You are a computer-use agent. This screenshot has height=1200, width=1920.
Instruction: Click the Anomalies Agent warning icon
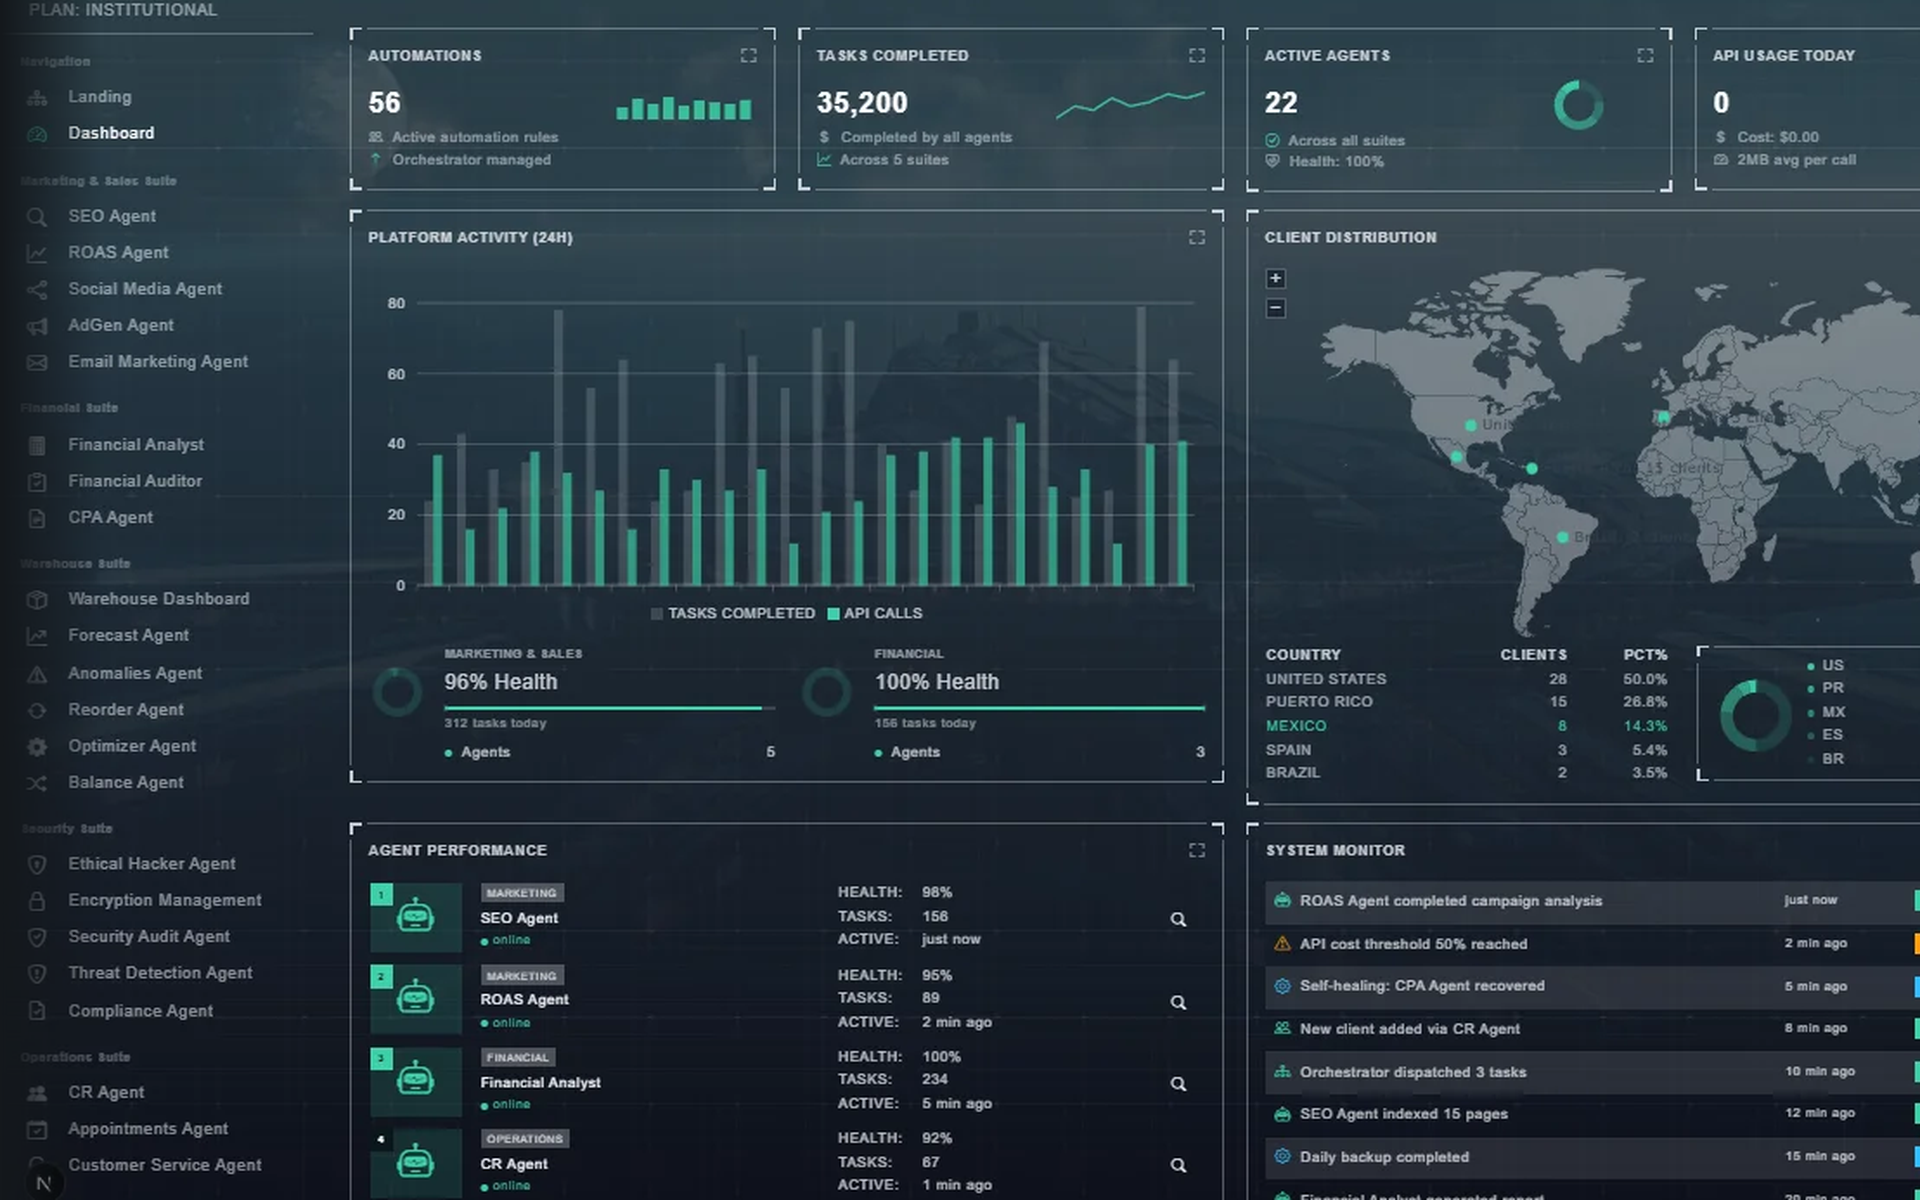[37, 673]
